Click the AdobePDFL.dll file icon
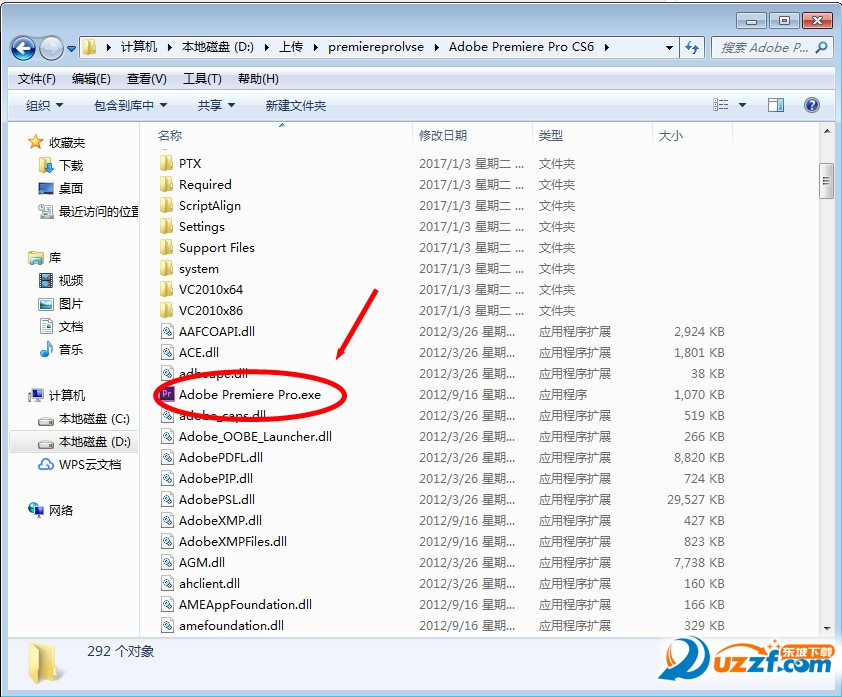842x697 pixels. [168, 457]
